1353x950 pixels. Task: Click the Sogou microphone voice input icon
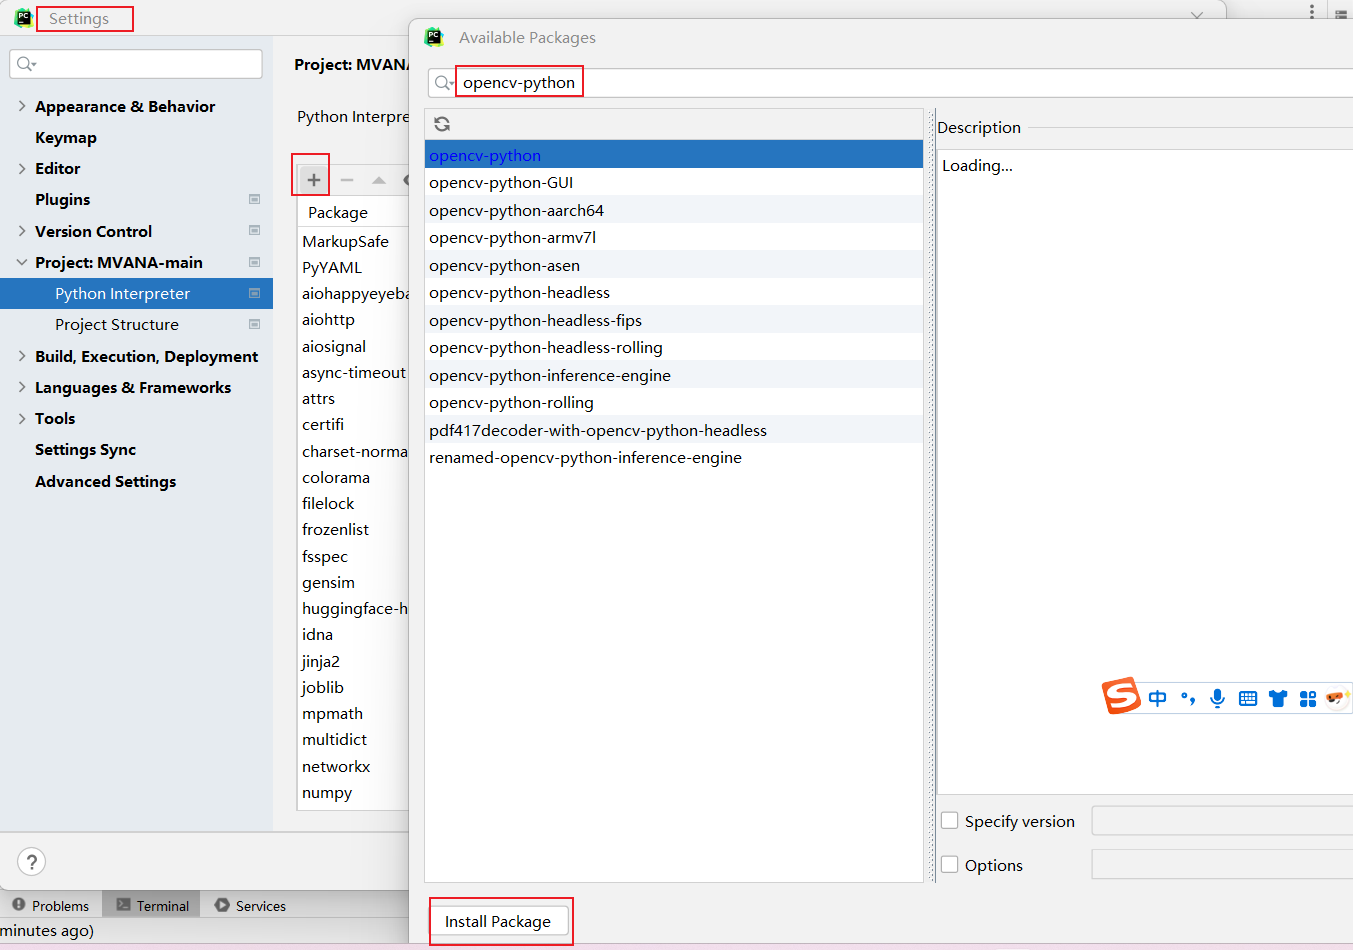(1217, 698)
